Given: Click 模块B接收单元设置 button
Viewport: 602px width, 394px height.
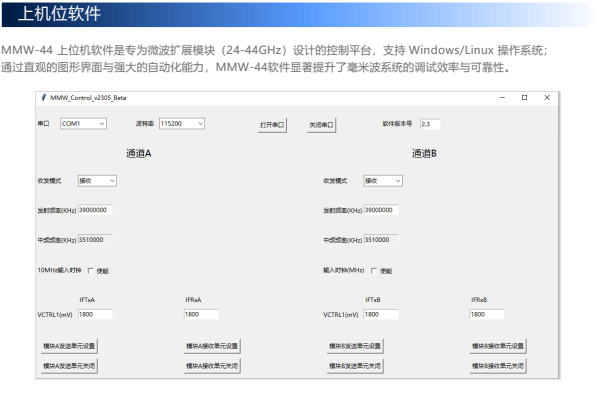Looking at the screenshot, I should tap(498, 346).
